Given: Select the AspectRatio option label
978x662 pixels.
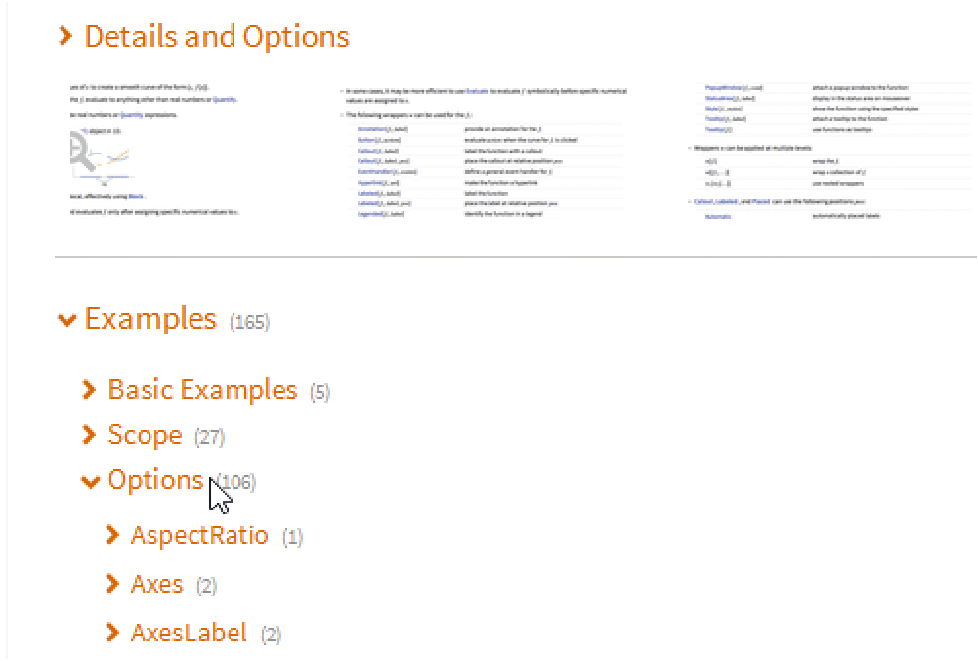Looking at the screenshot, I should [x=200, y=535].
